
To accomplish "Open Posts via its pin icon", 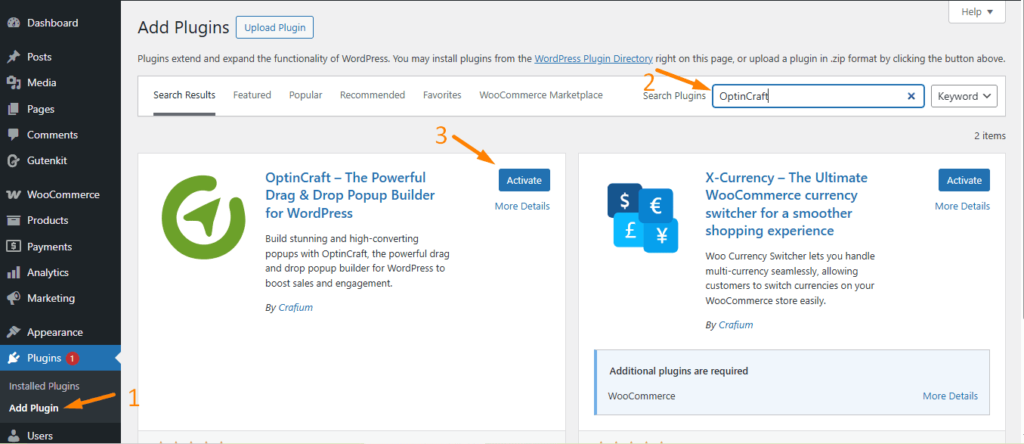I will (13, 57).
